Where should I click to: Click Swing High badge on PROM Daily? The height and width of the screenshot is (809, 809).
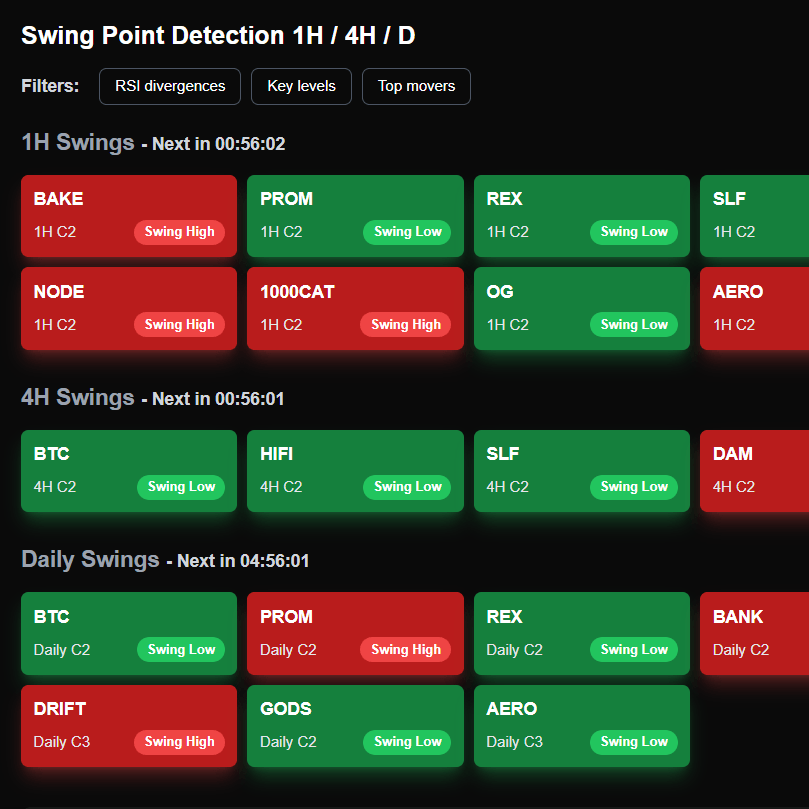pyautogui.click(x=406, y=649)
